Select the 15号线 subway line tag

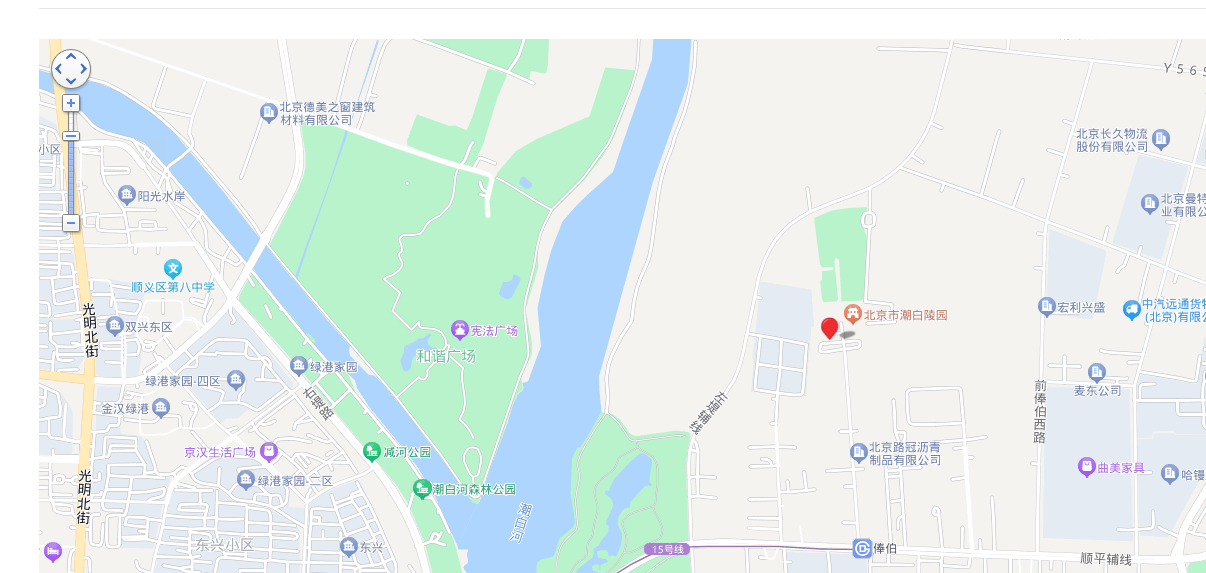[666, 549]
